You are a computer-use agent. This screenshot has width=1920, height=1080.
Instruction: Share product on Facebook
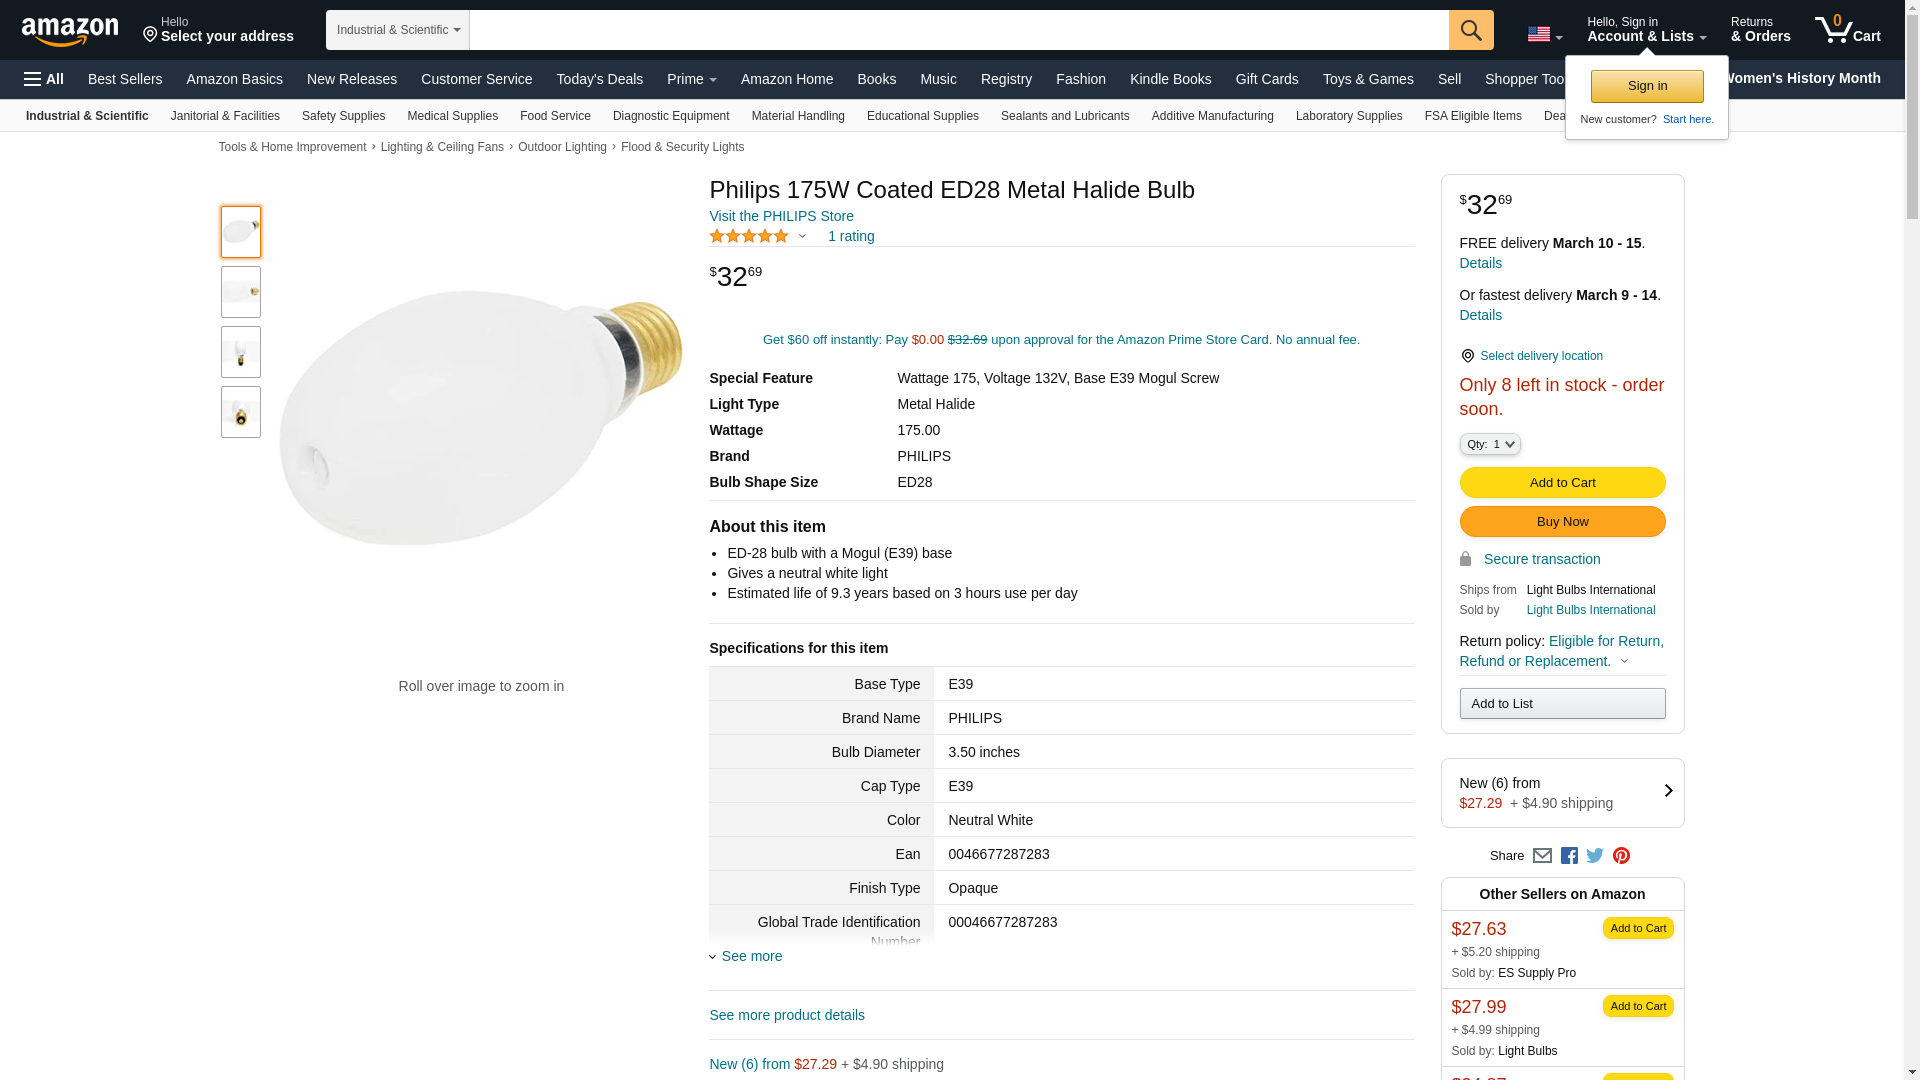[x=1569, y=856]
